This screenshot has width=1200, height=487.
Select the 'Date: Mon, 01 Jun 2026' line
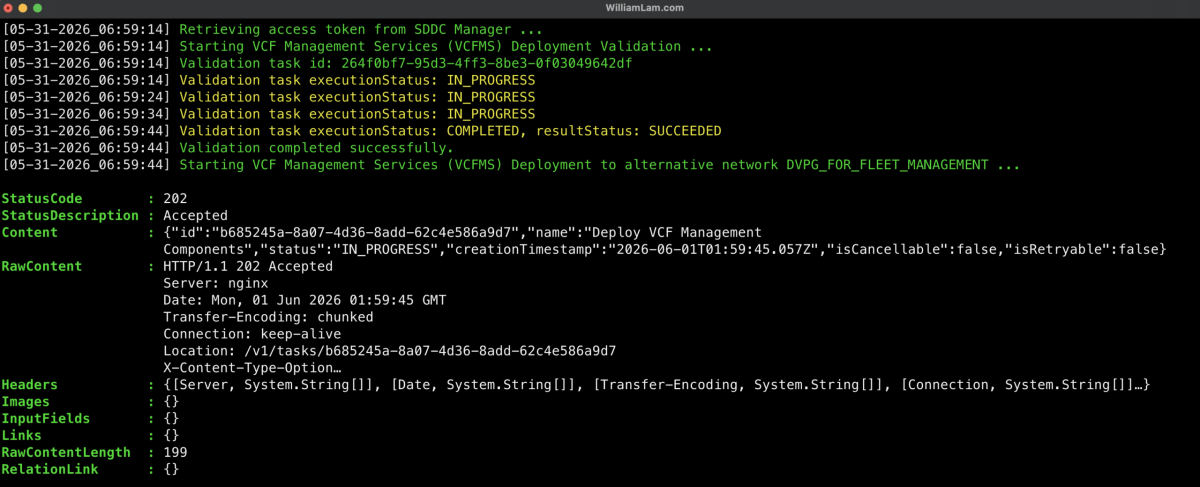tap(305, 300)
